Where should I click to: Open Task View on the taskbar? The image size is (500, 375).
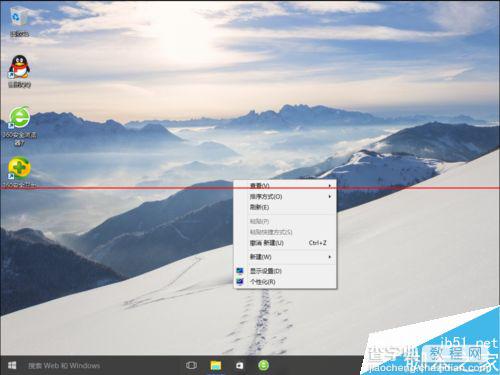click(x=191, y=365)
